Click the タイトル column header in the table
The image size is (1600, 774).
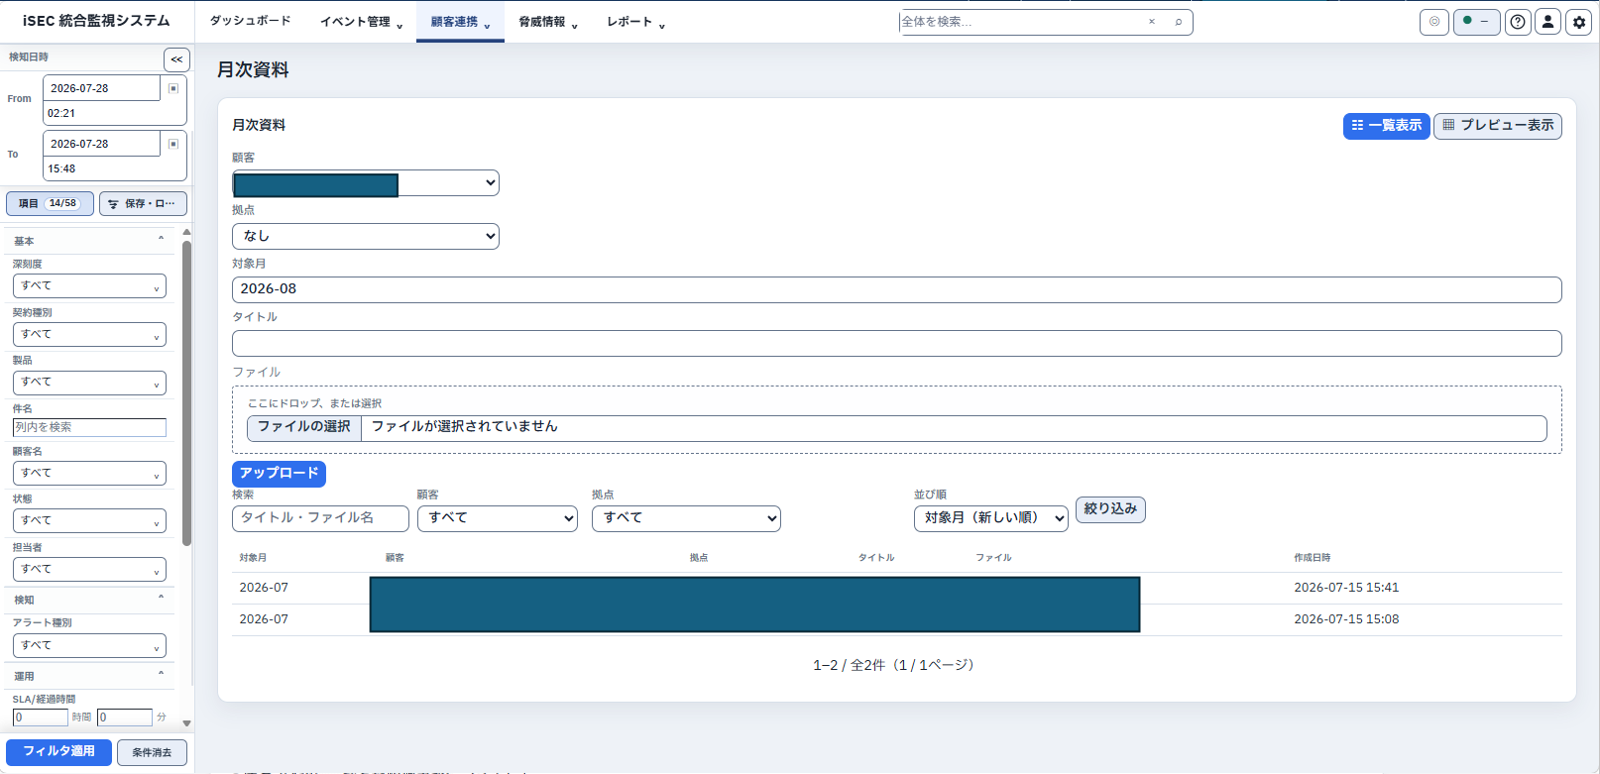tap(876, 558)
